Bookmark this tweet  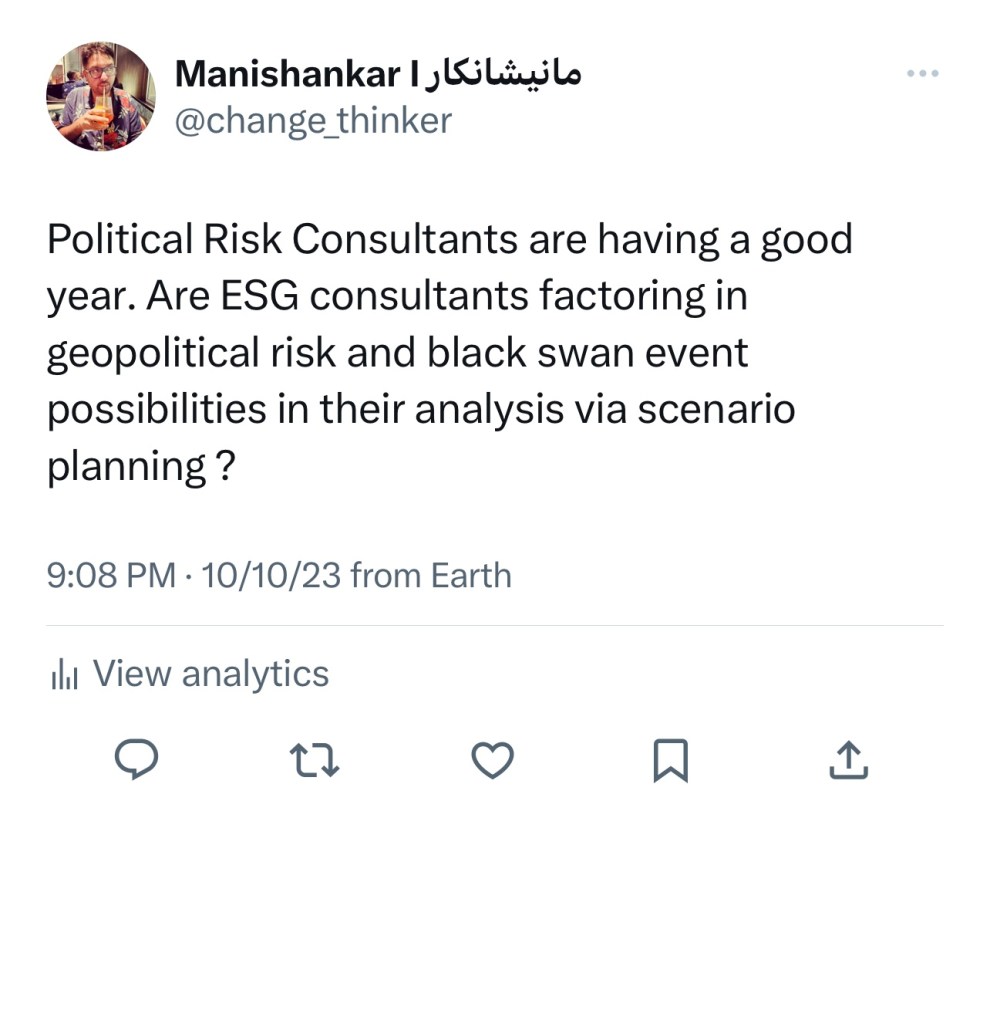(670, 761)
